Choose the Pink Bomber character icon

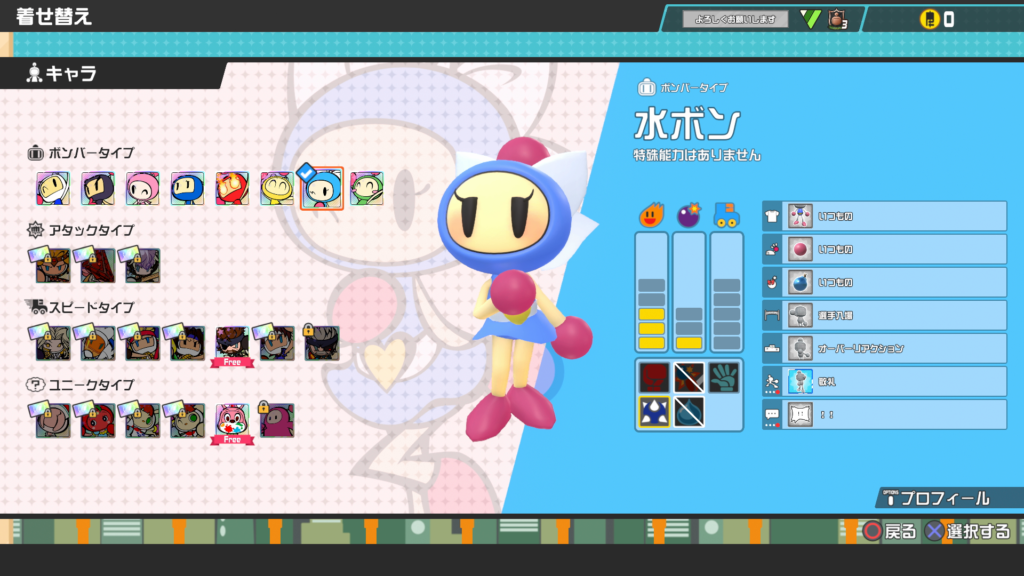142,188
